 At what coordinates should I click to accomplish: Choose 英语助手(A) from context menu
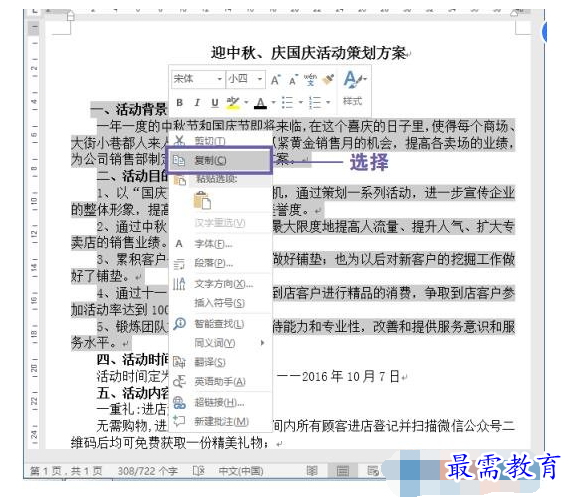(x=220, y=381)
